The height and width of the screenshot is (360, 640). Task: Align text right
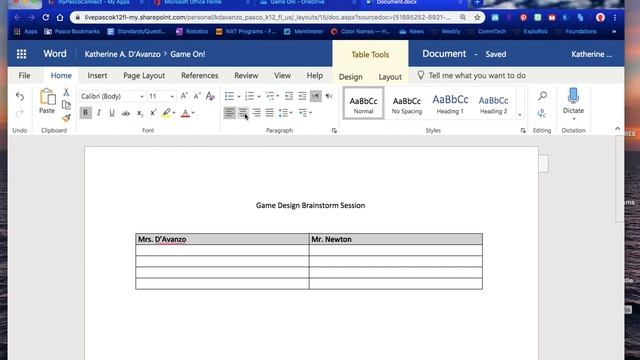click(x=256, y=113)
